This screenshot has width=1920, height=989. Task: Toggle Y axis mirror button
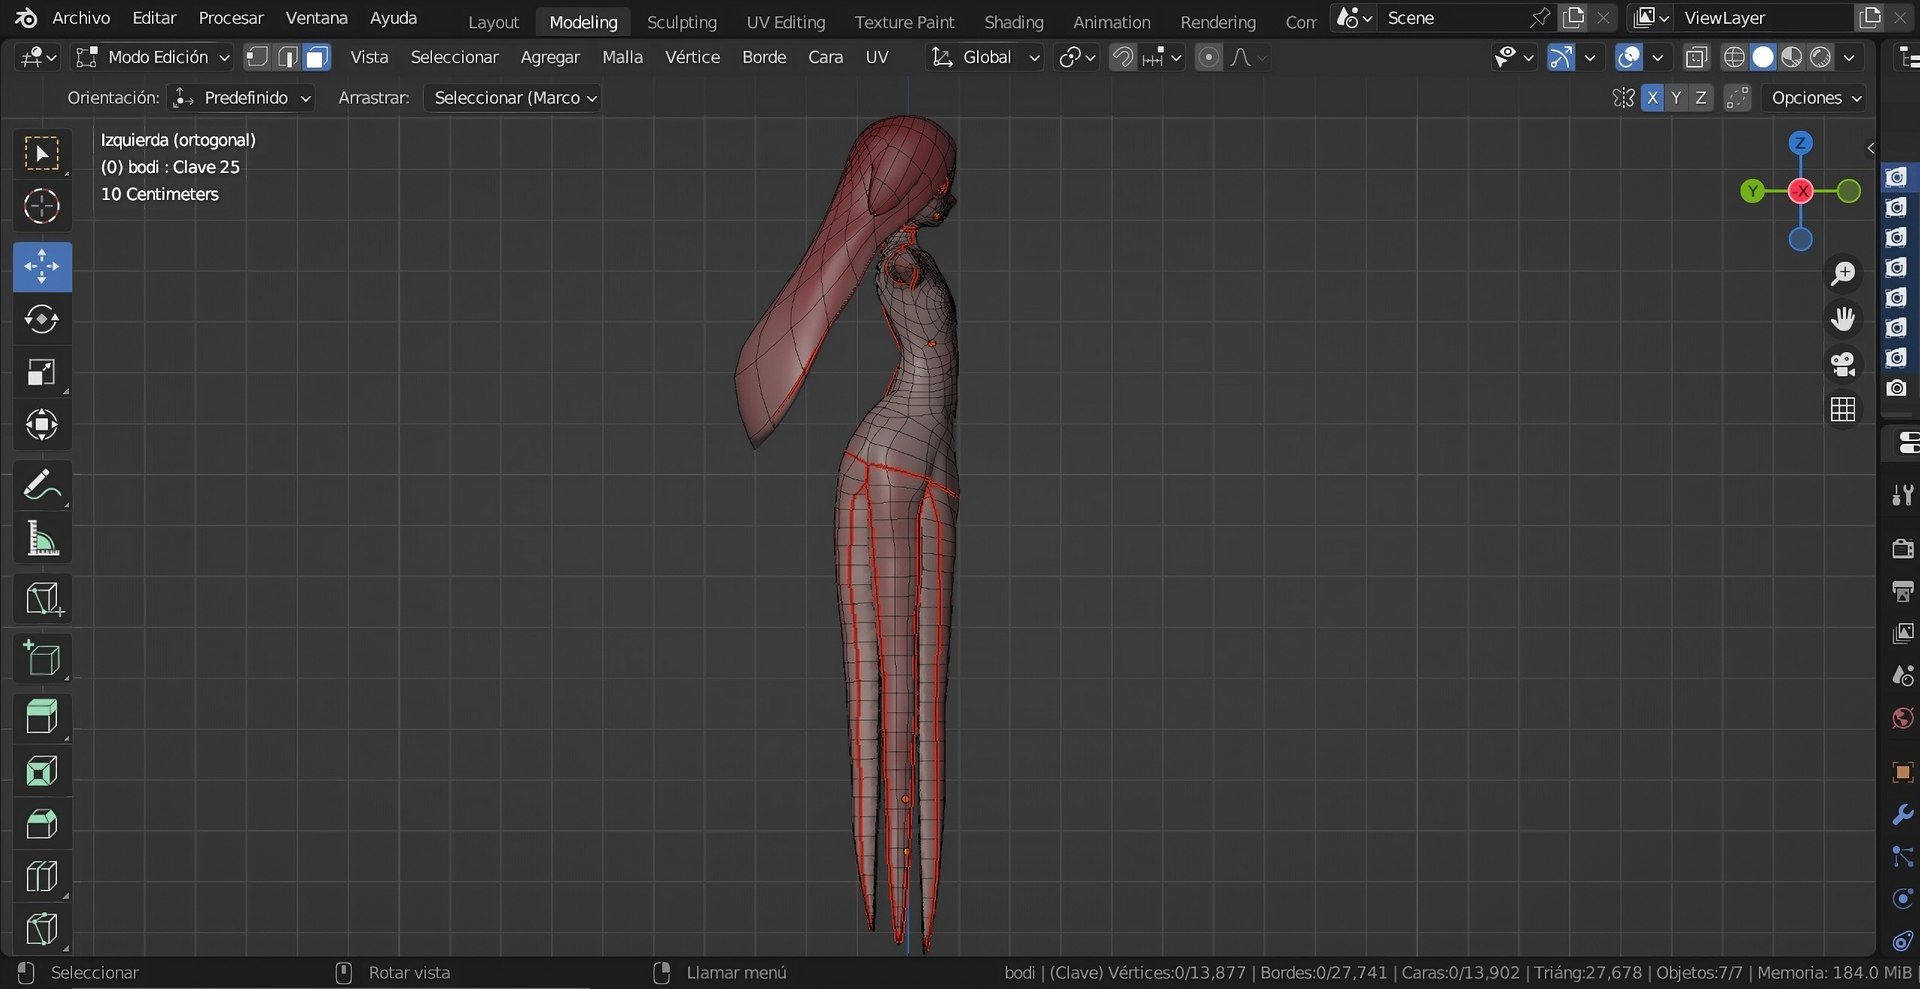point(1676,98)
